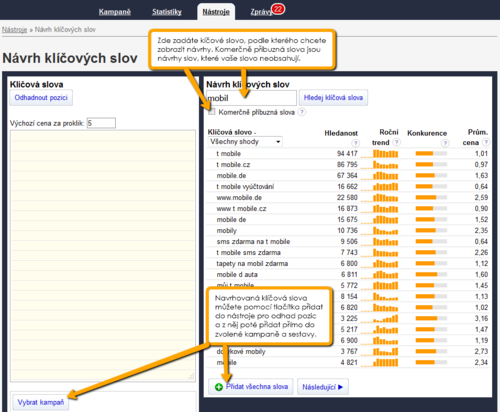Enable Komerčně příbuzná slova checkbox
Image resolution: width=500 pixels, height=412 pixels.
[212, 112]
